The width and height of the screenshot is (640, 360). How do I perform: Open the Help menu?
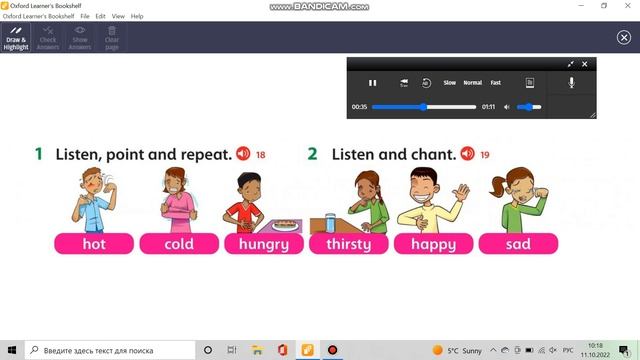[x=137, y=16]
